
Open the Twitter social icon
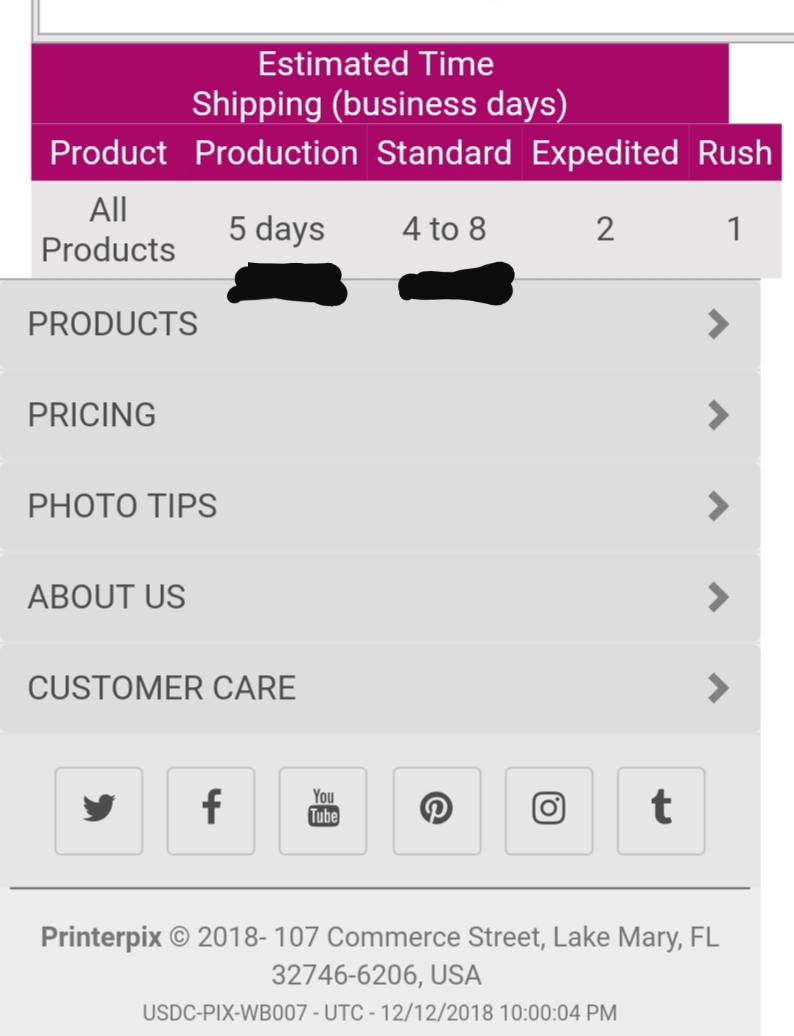click(98, 810)
